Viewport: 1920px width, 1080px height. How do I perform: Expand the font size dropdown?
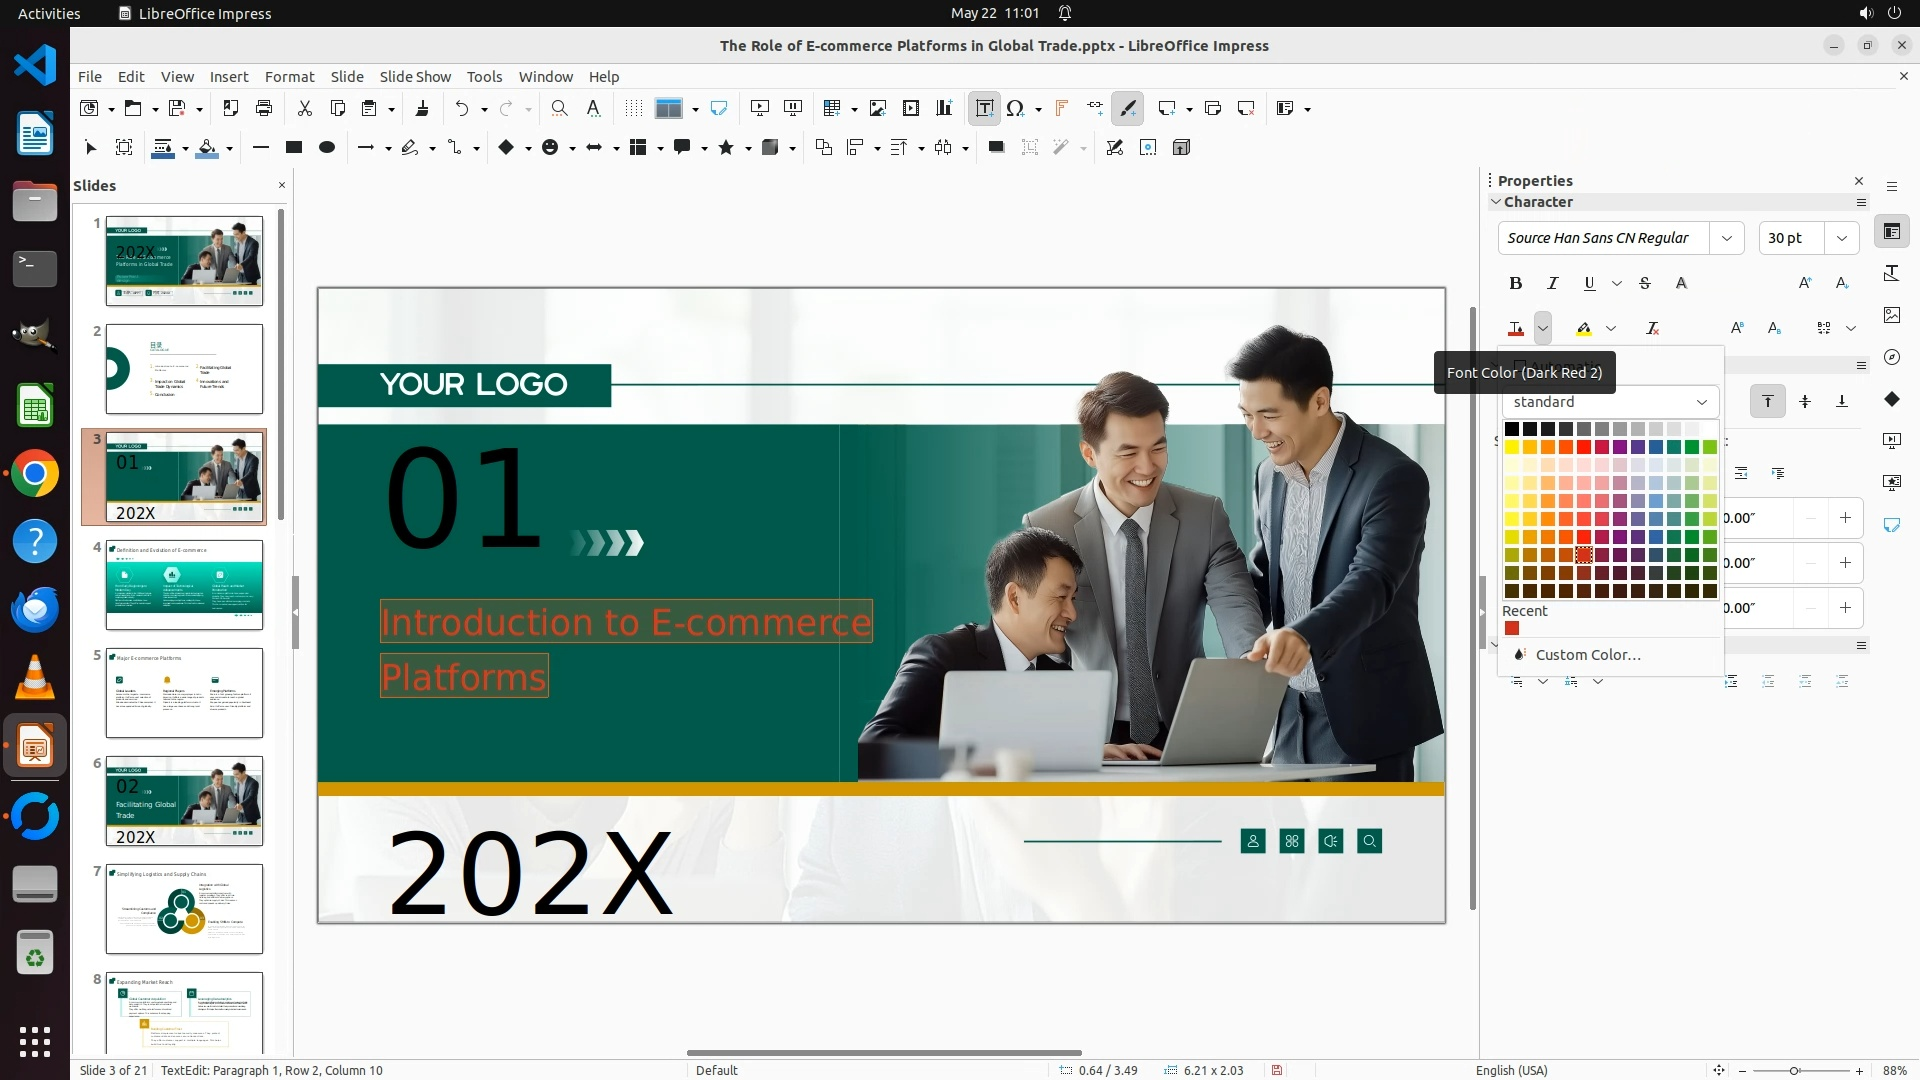pos(1841,238)
